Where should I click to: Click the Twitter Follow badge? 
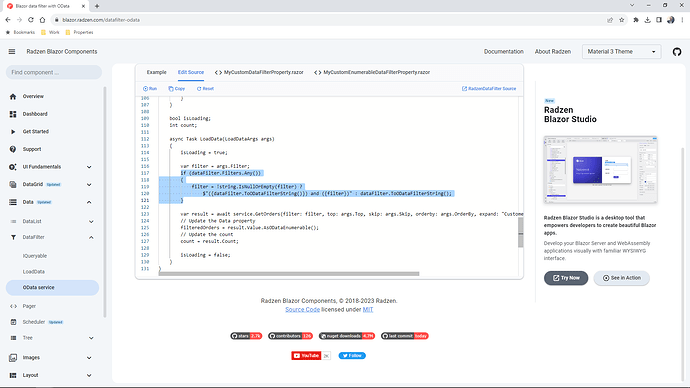pos(352,355)
